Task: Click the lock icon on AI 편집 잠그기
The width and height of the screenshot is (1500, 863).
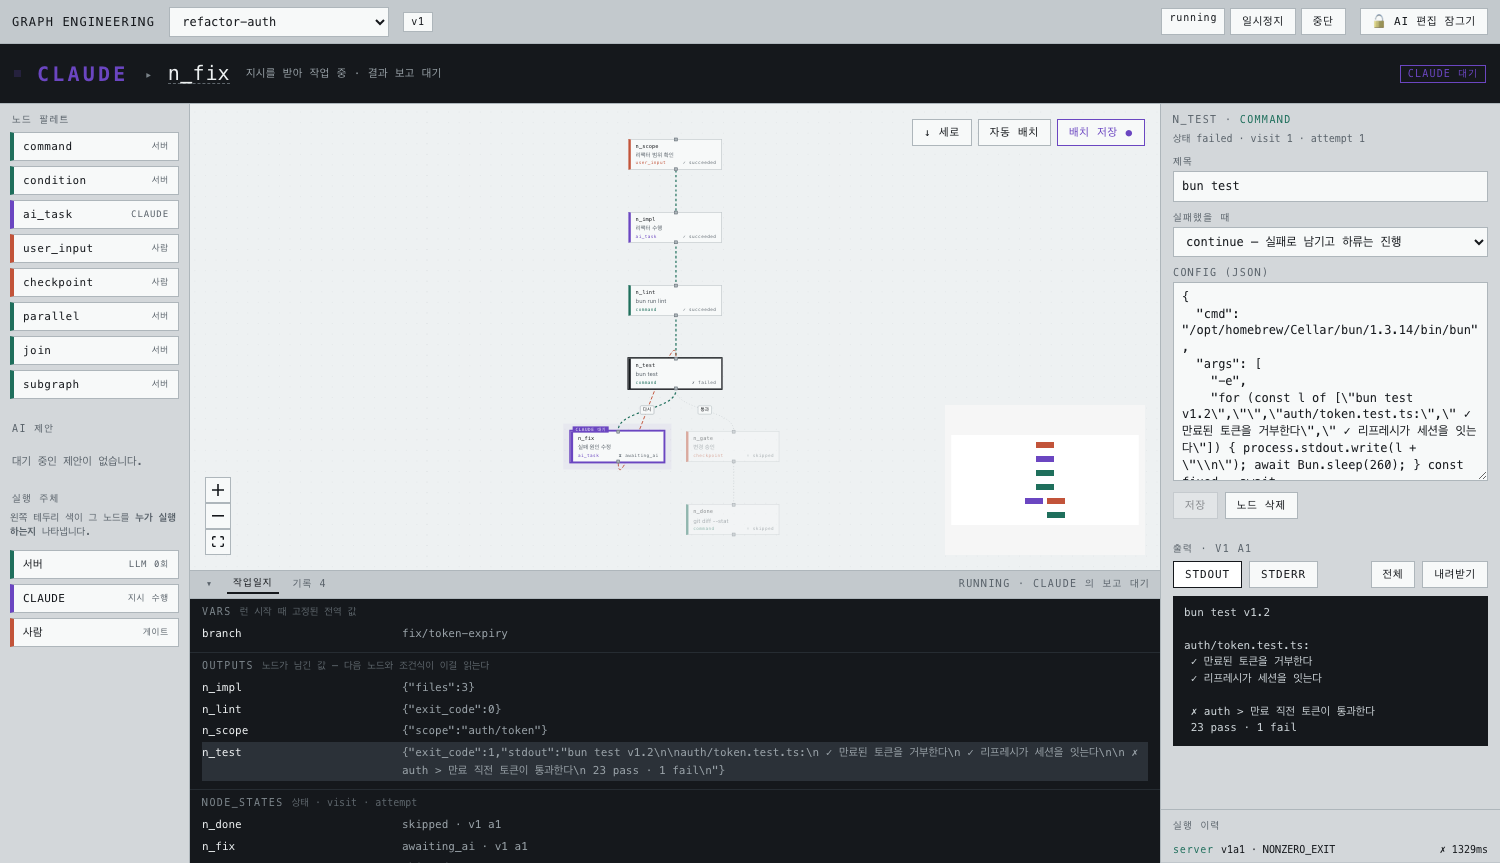Action: pos(1379,21)
